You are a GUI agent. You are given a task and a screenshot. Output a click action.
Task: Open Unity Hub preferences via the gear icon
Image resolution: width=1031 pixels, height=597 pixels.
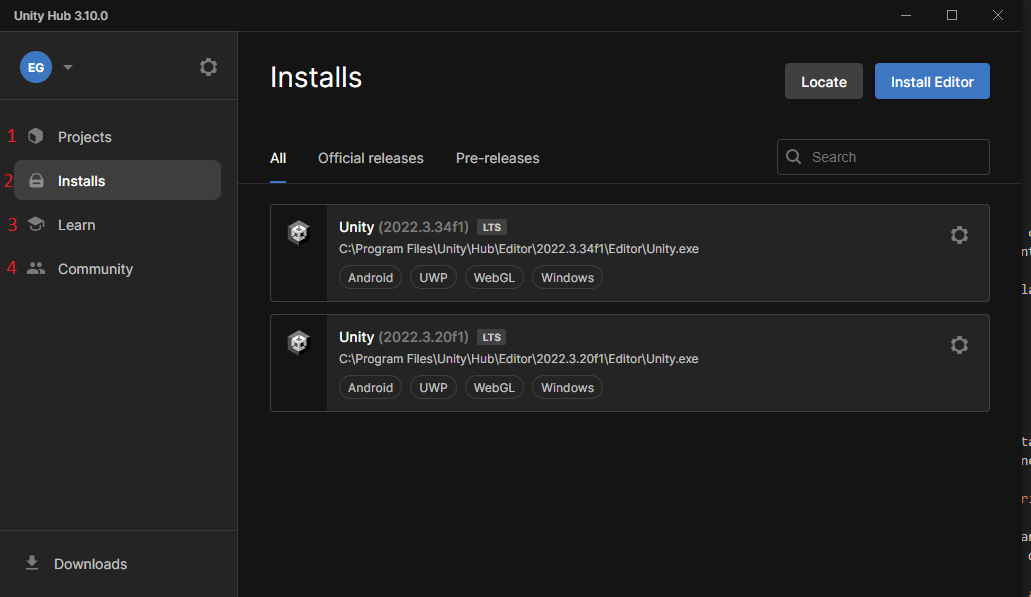click(x=208, y=66)
